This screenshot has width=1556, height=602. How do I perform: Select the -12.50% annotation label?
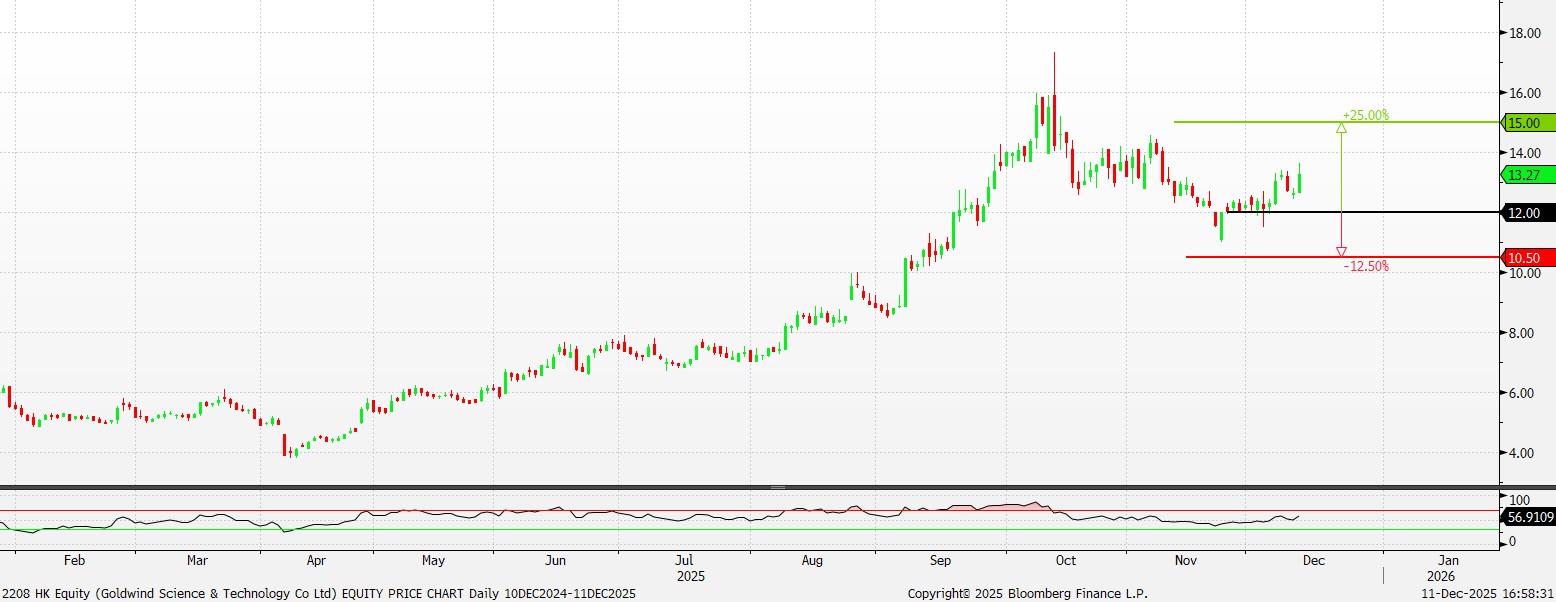click(x=1366, y=266)
